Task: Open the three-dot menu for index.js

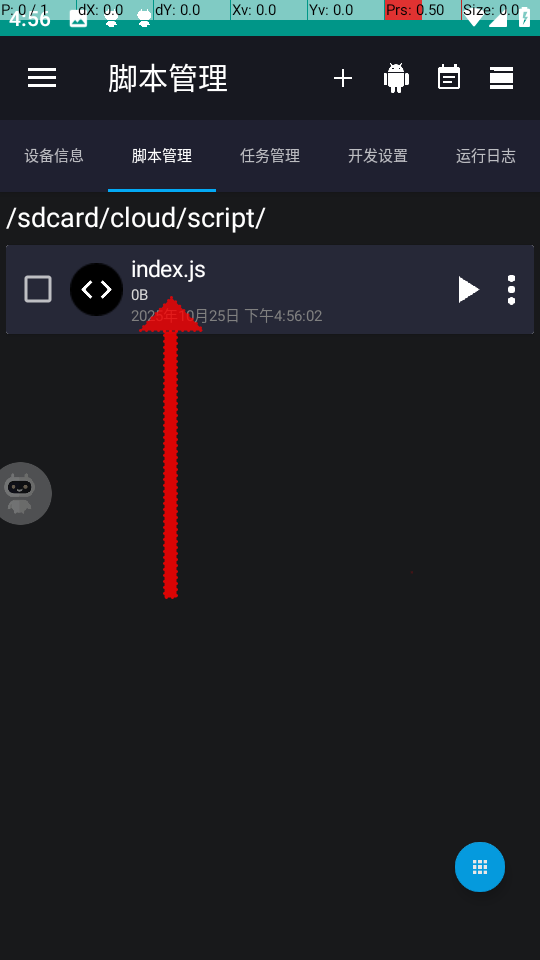Action: click(x=511, y=290)
